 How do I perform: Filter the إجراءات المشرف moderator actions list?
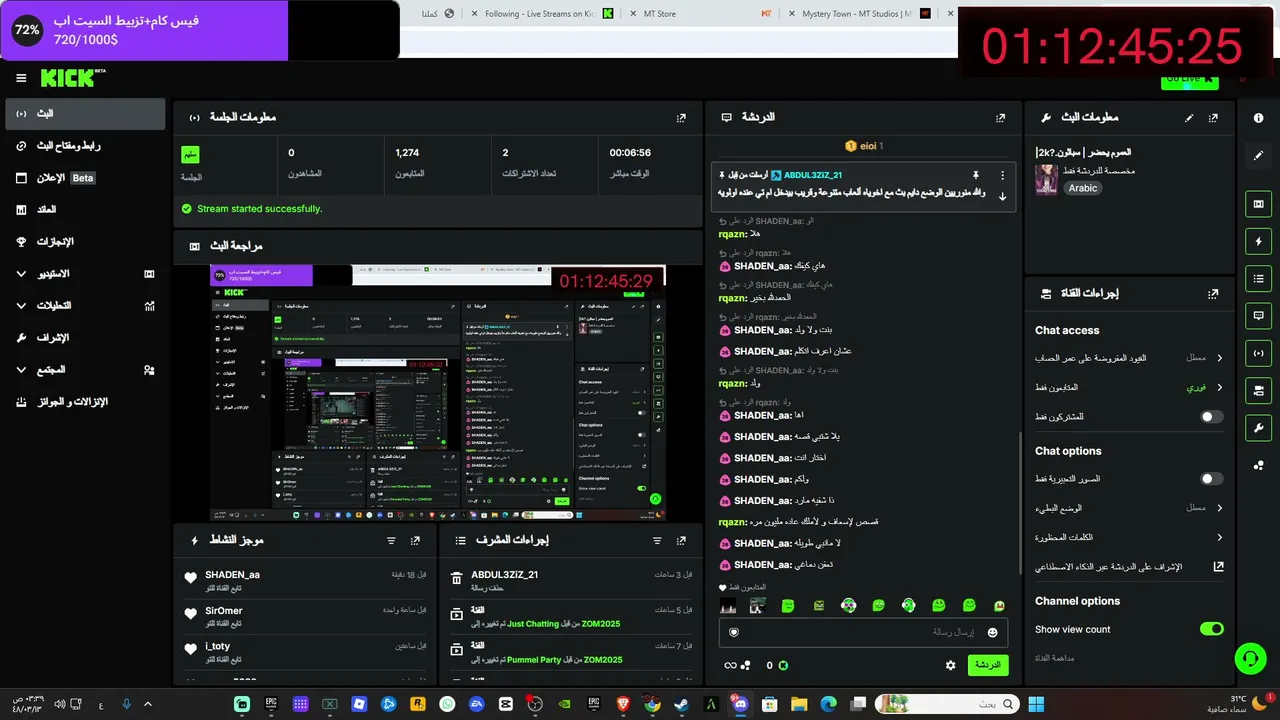(x=657, y=540)
